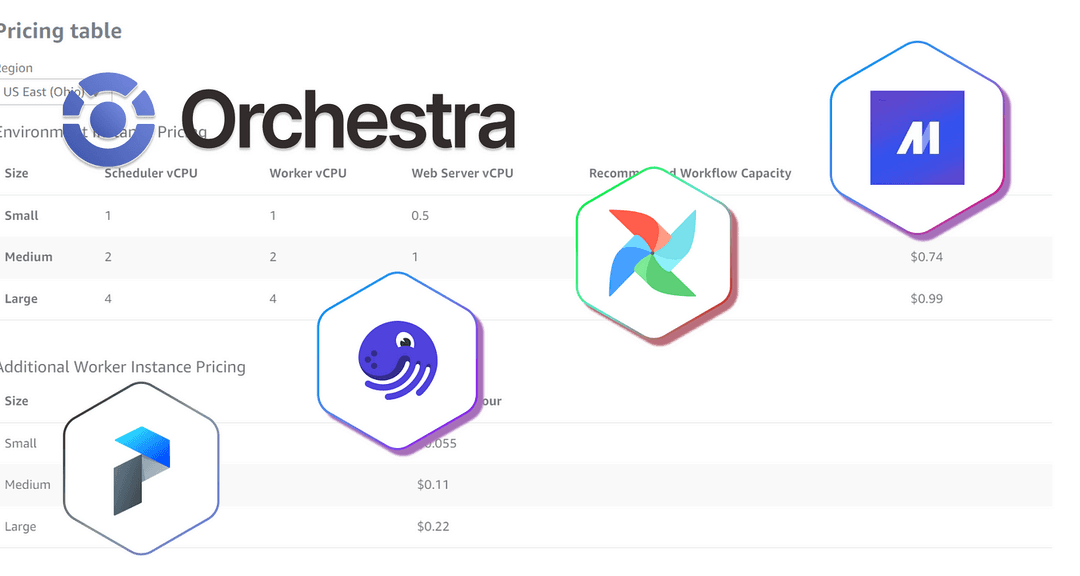The height and width of the screenshot is (576, 1080).
Task: Click the $0.99 price value
Action: 926,299
